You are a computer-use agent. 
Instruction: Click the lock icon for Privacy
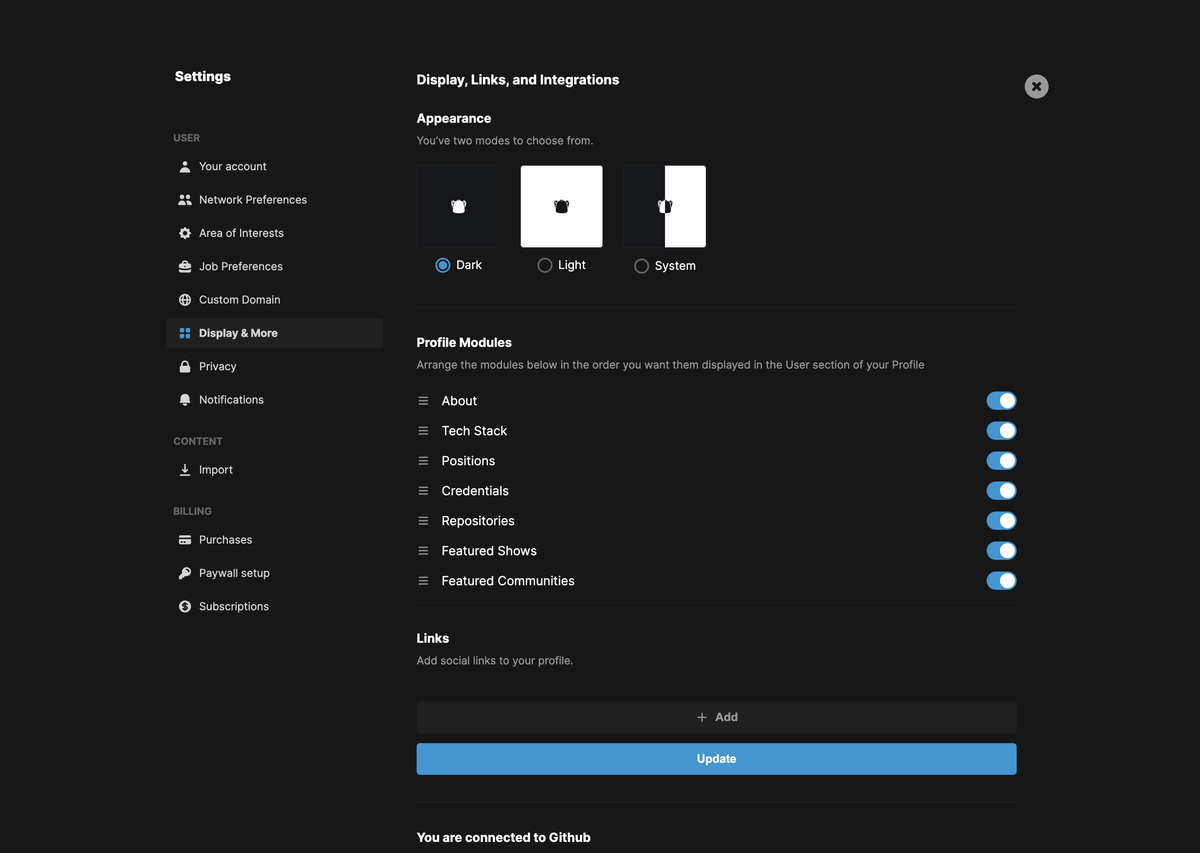(x=185, y=367)
